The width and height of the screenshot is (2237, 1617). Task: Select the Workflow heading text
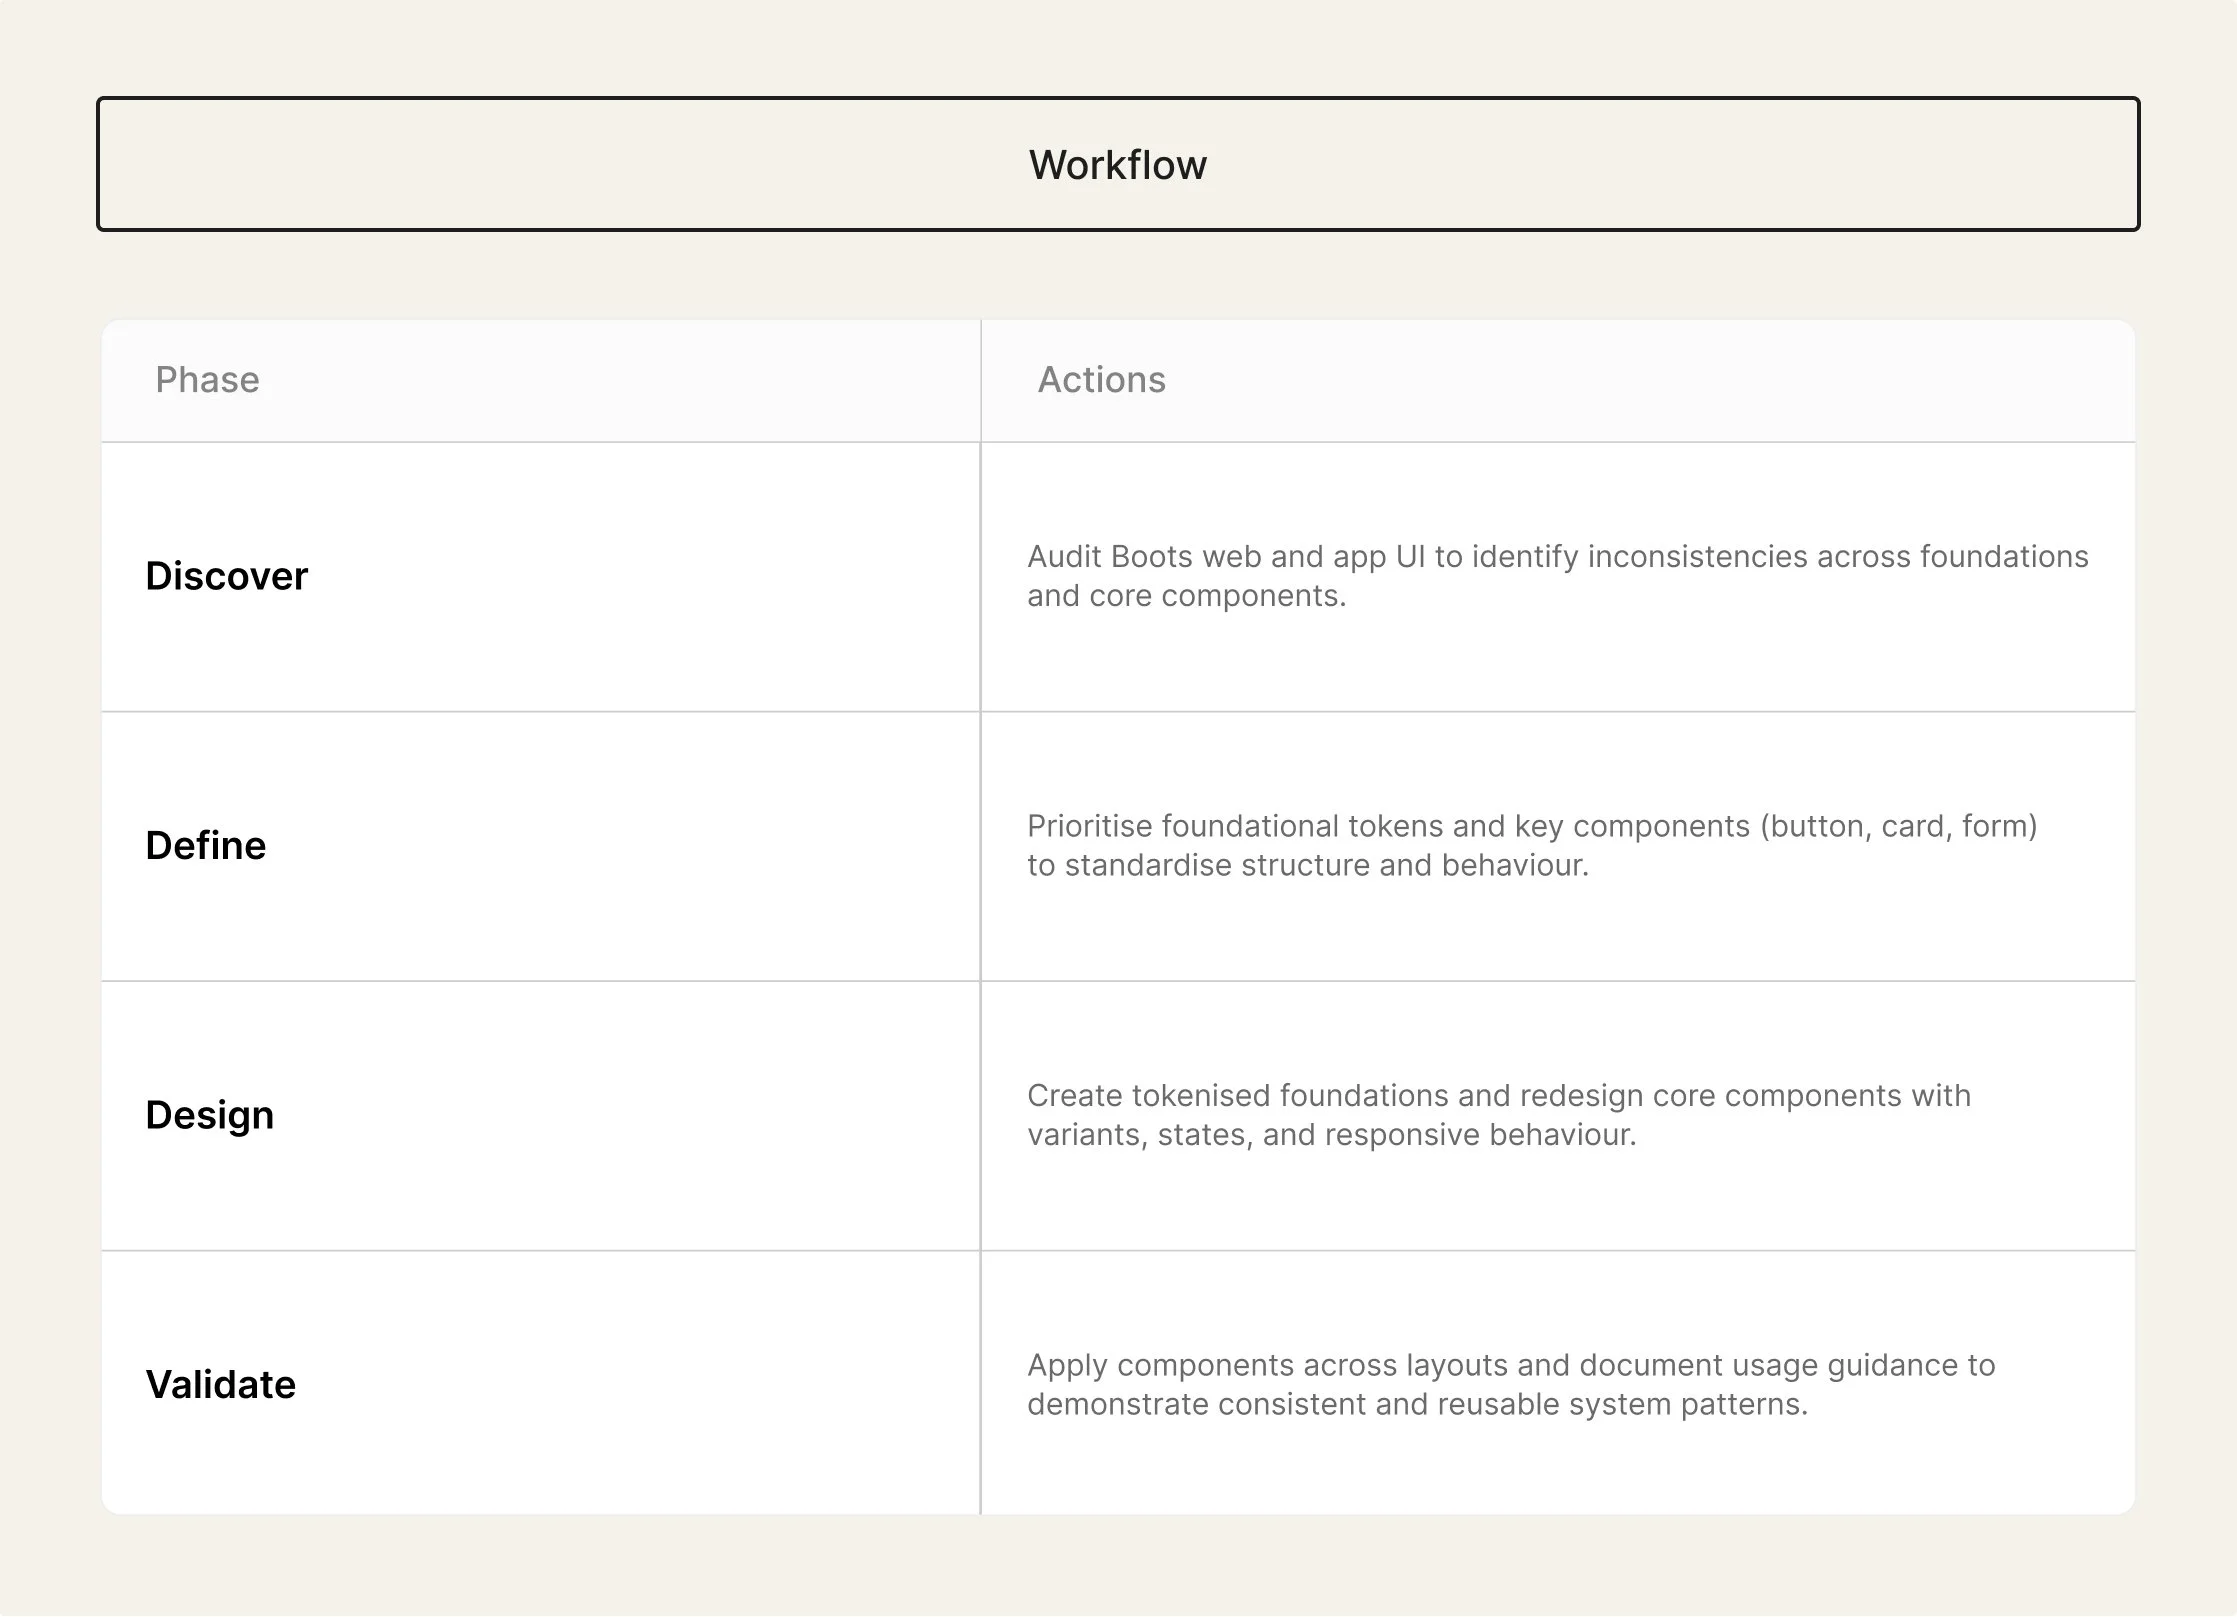[x=1117, y=165]
